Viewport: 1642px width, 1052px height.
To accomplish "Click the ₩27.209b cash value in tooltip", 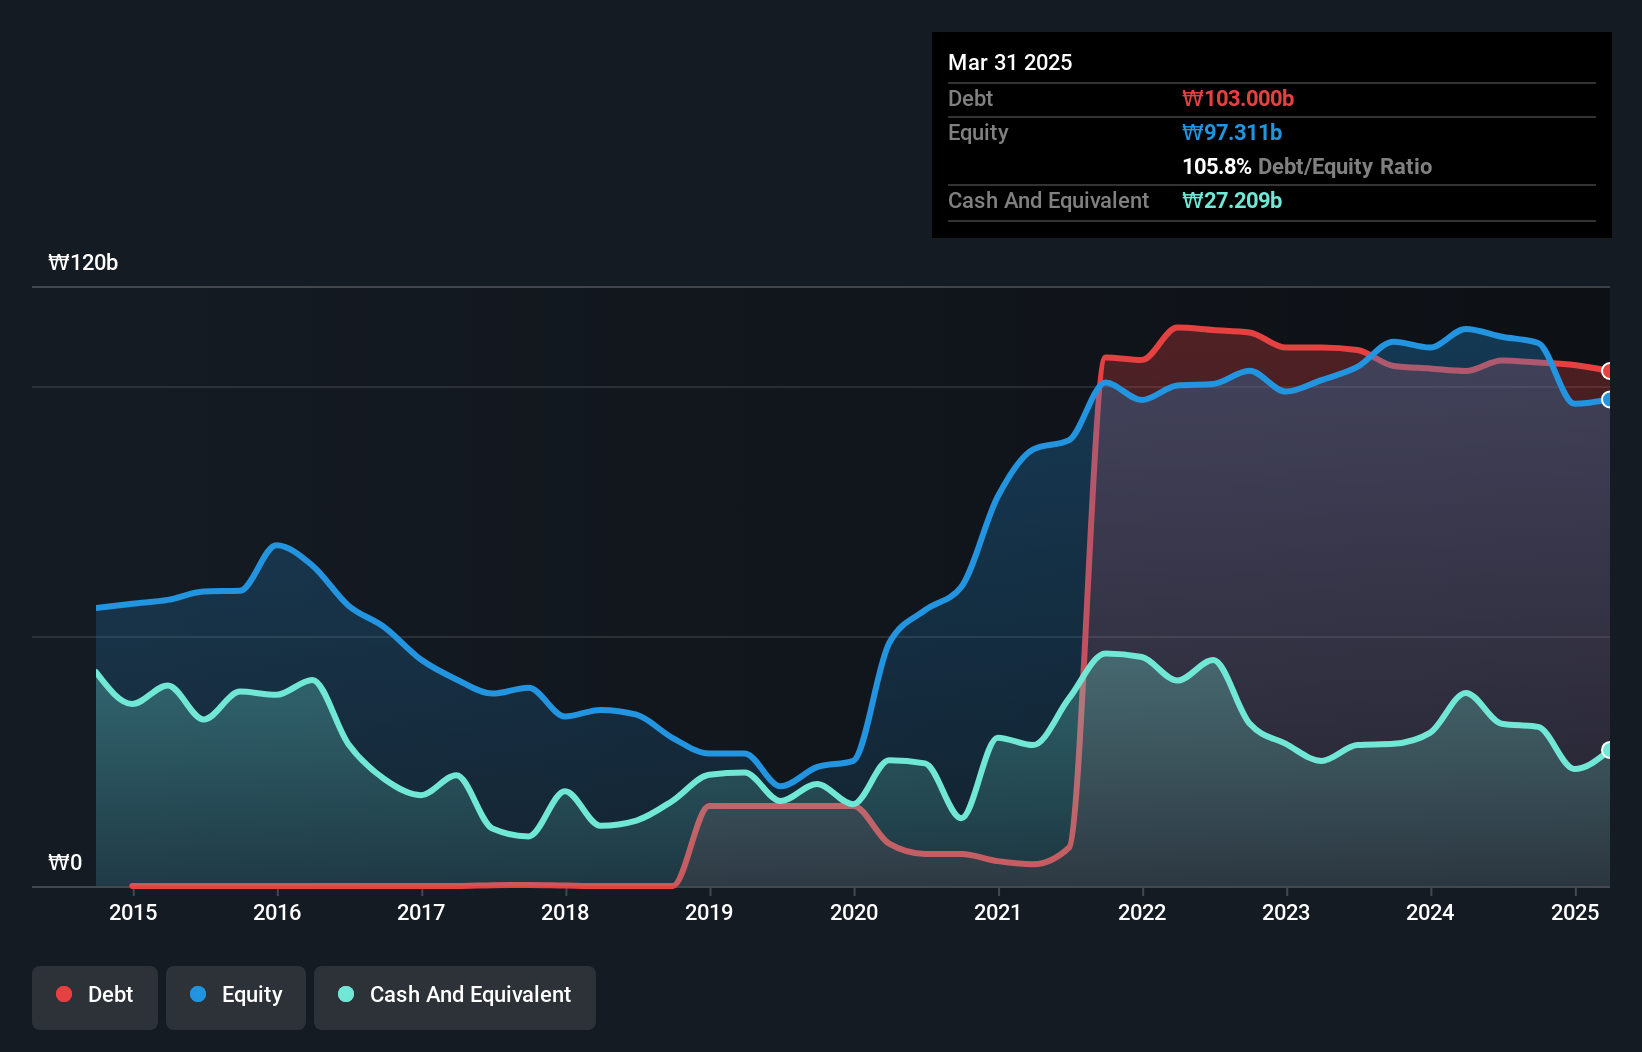I will coord(1232,200).
